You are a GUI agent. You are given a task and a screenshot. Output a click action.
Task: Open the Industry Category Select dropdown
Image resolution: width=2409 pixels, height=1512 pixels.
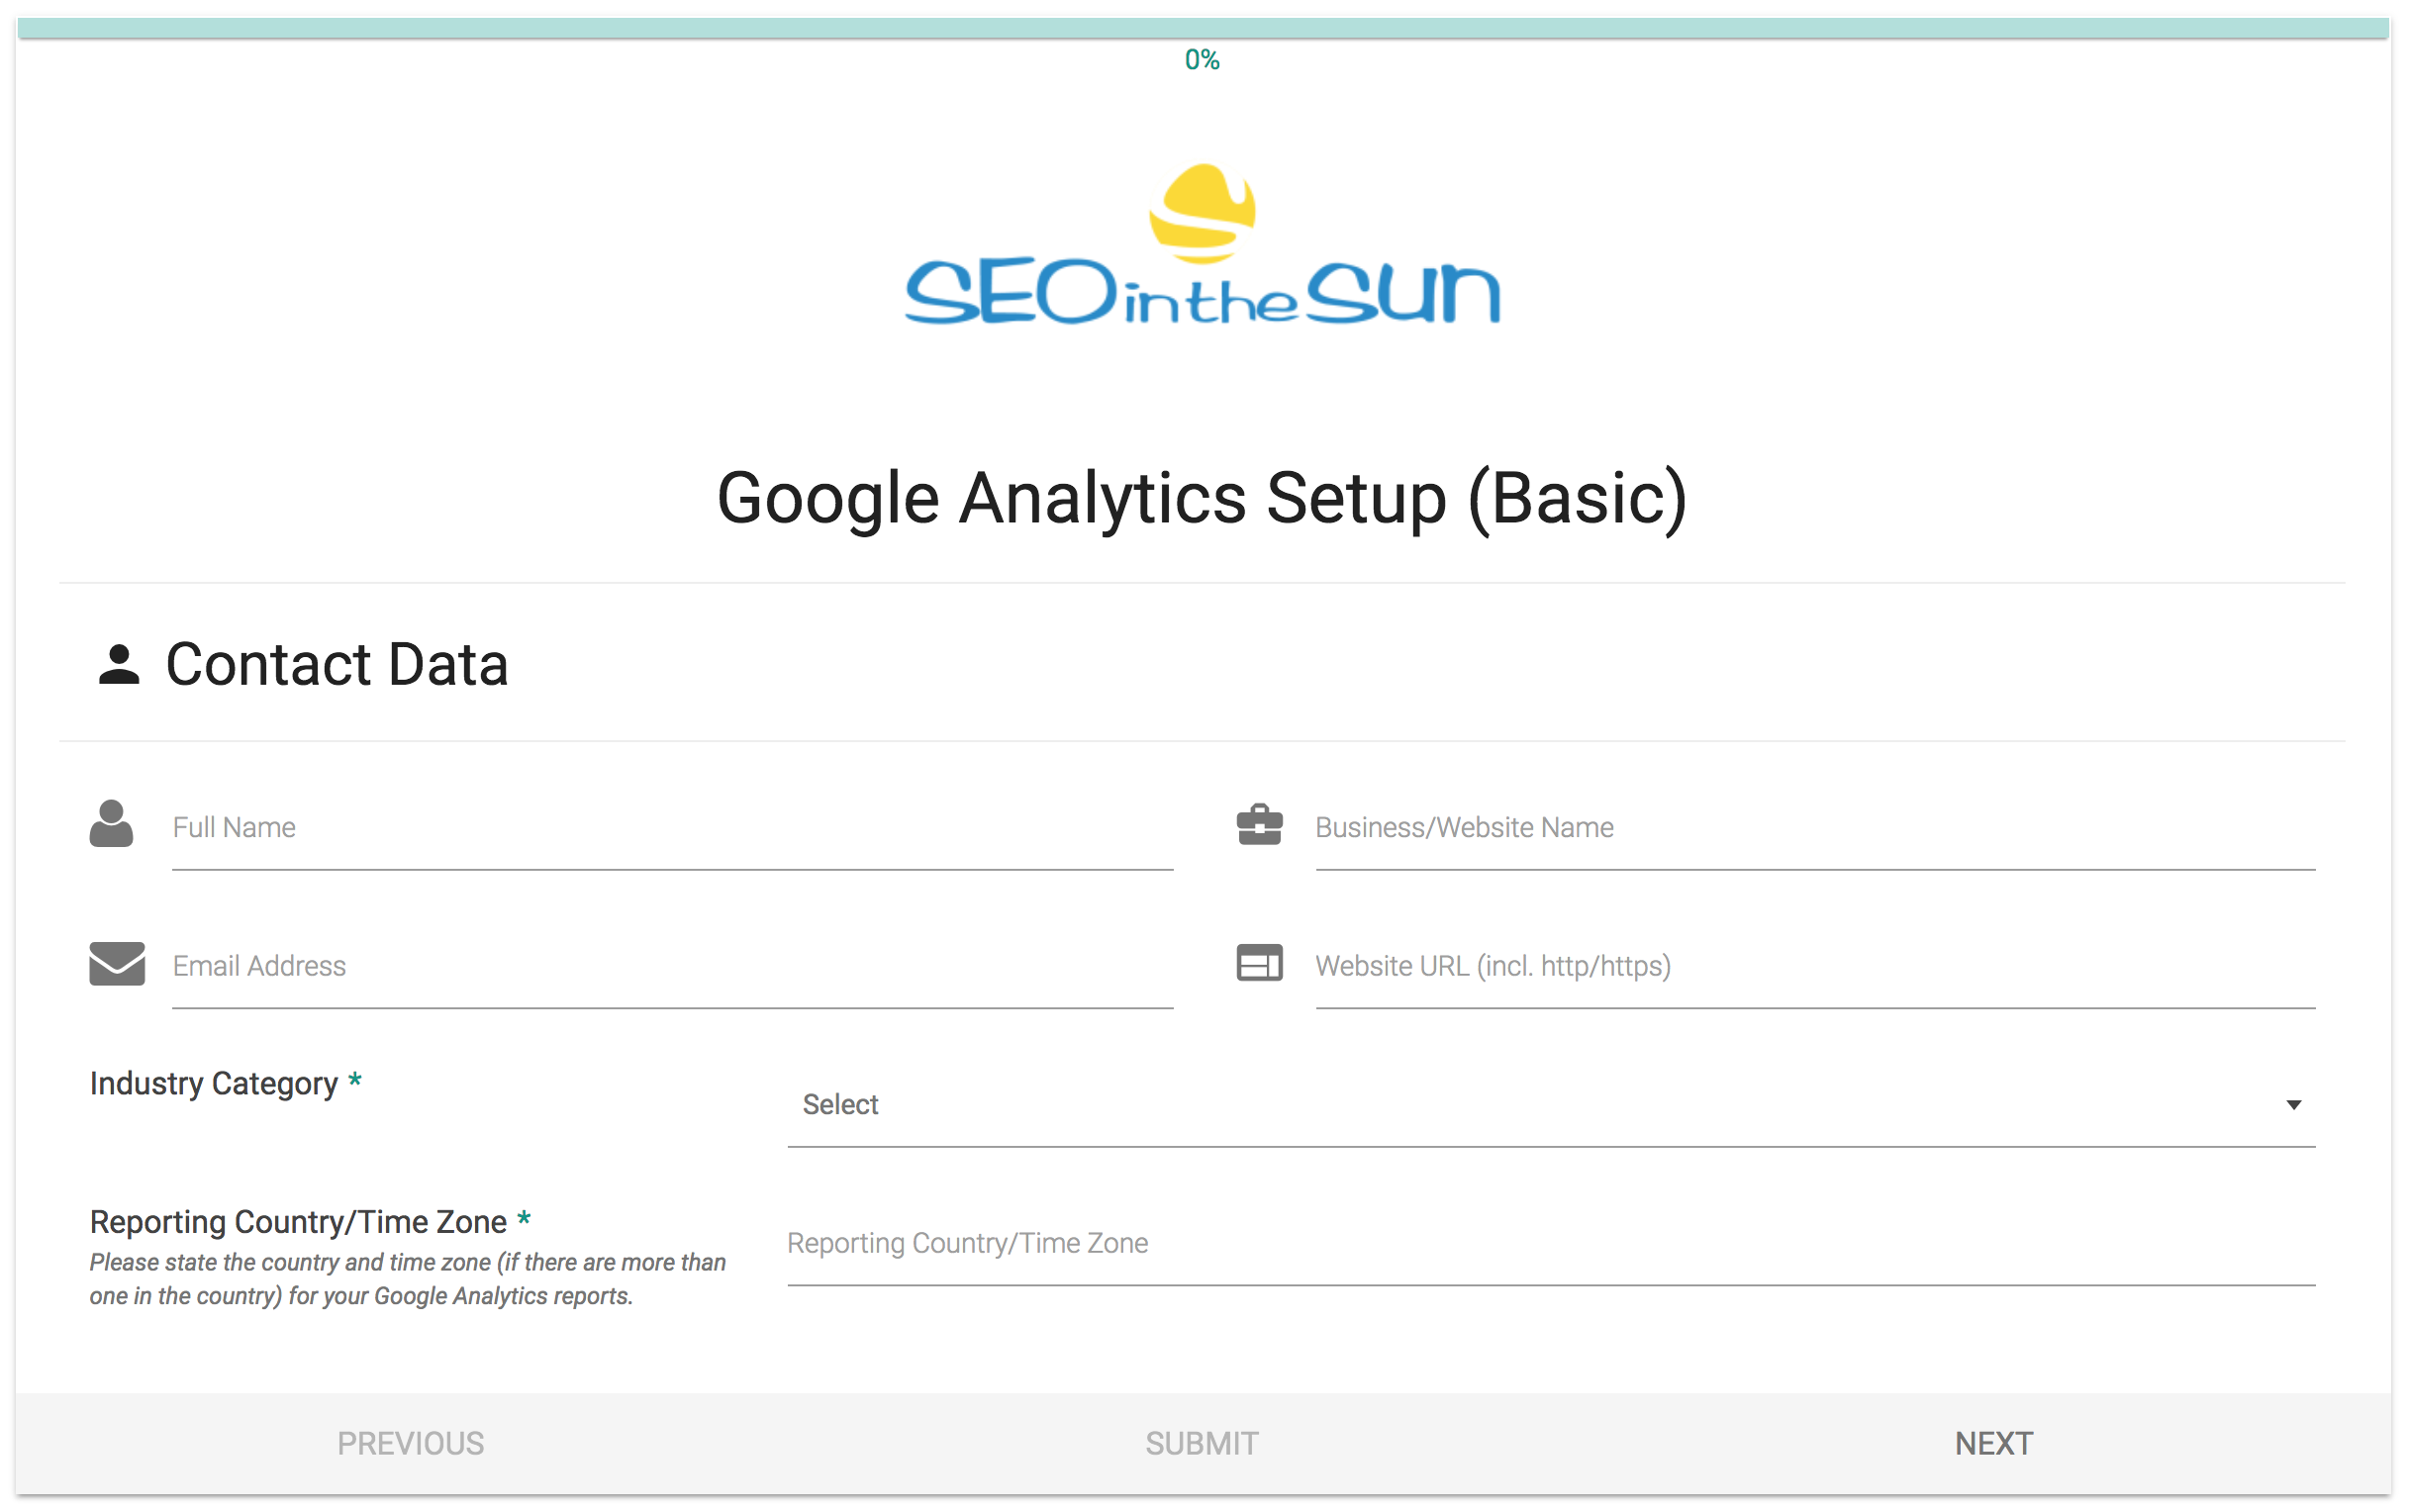pyautogui.click(x=1551, y=1105)
